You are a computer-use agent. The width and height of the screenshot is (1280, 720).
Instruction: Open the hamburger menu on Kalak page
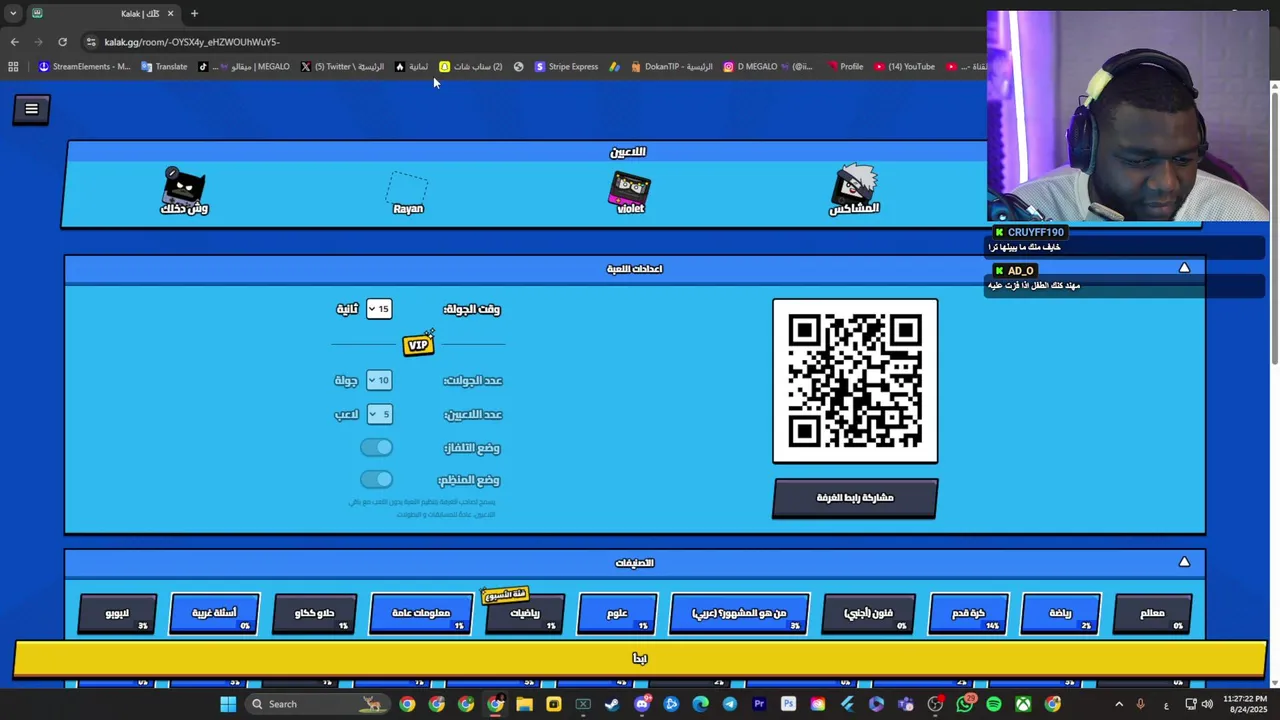[31, 109]
